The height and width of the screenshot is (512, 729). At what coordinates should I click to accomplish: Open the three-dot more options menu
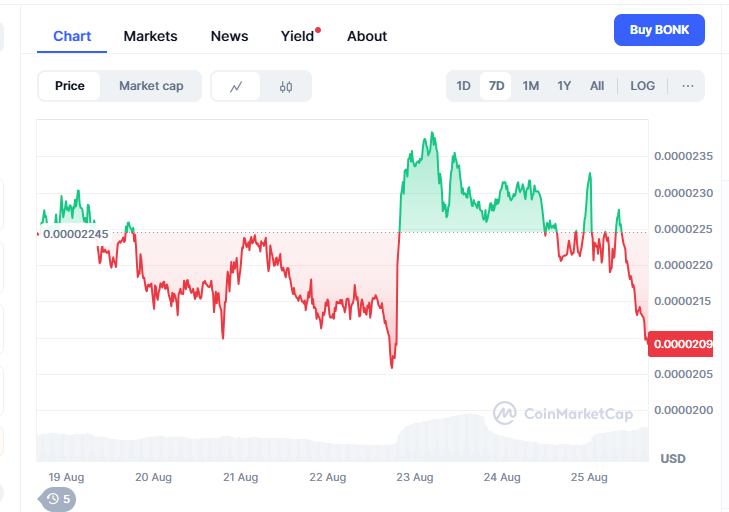pos(688,86)
